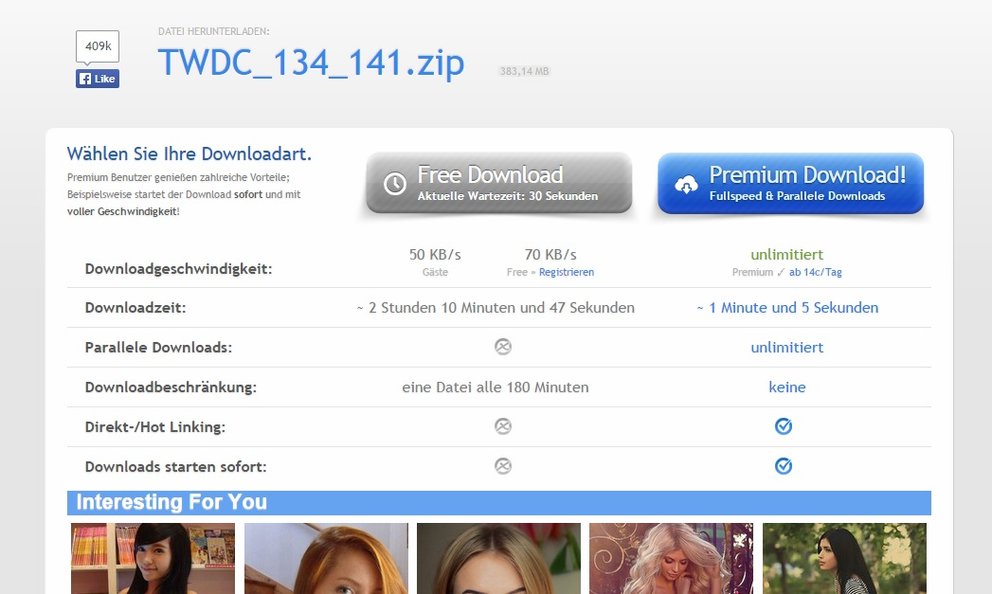Open the fourth thumbnail with curly blonde hair
The width and height of the screenshot is (992, 594).
(x=671, y=559)
